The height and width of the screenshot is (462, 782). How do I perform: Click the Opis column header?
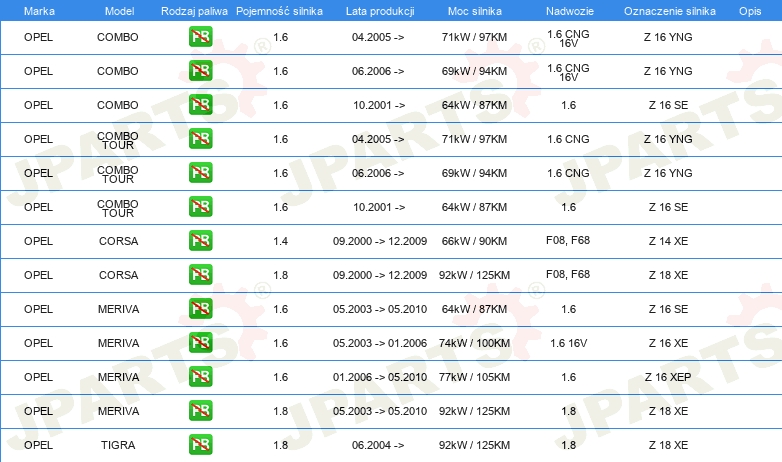click(x=750, y=11)
